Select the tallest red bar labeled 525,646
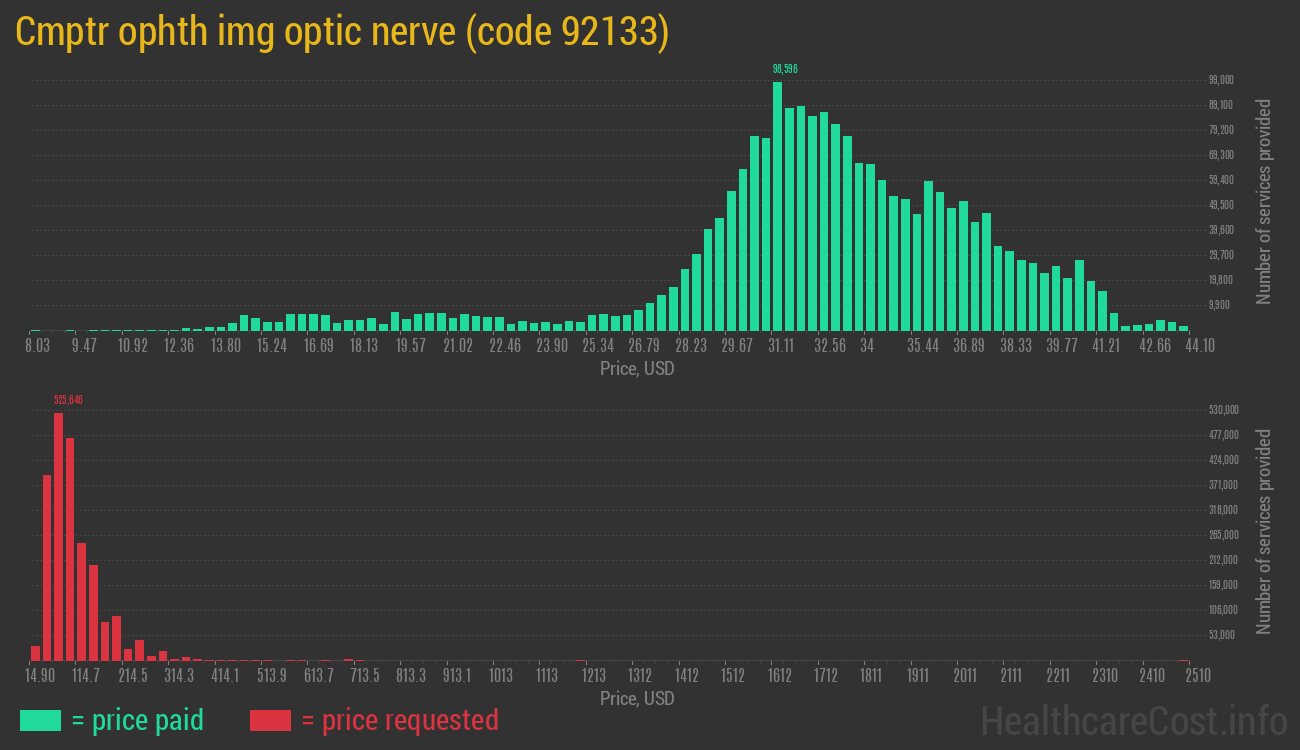Image resolution: width=1300 pixels, height=750 pixels. point(60,535)
